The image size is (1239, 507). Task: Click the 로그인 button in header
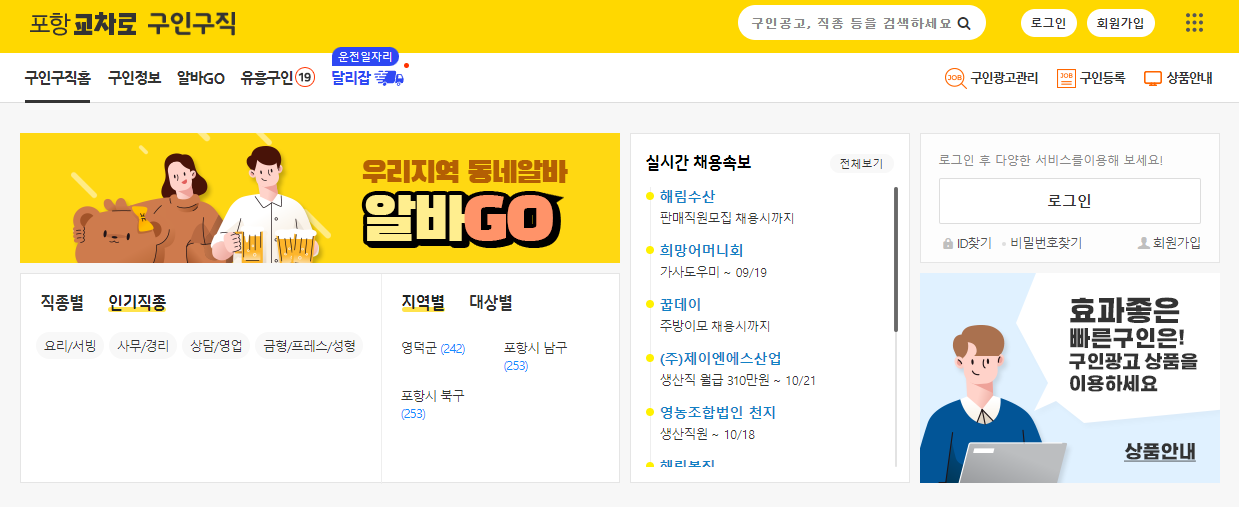point(1049,23)
